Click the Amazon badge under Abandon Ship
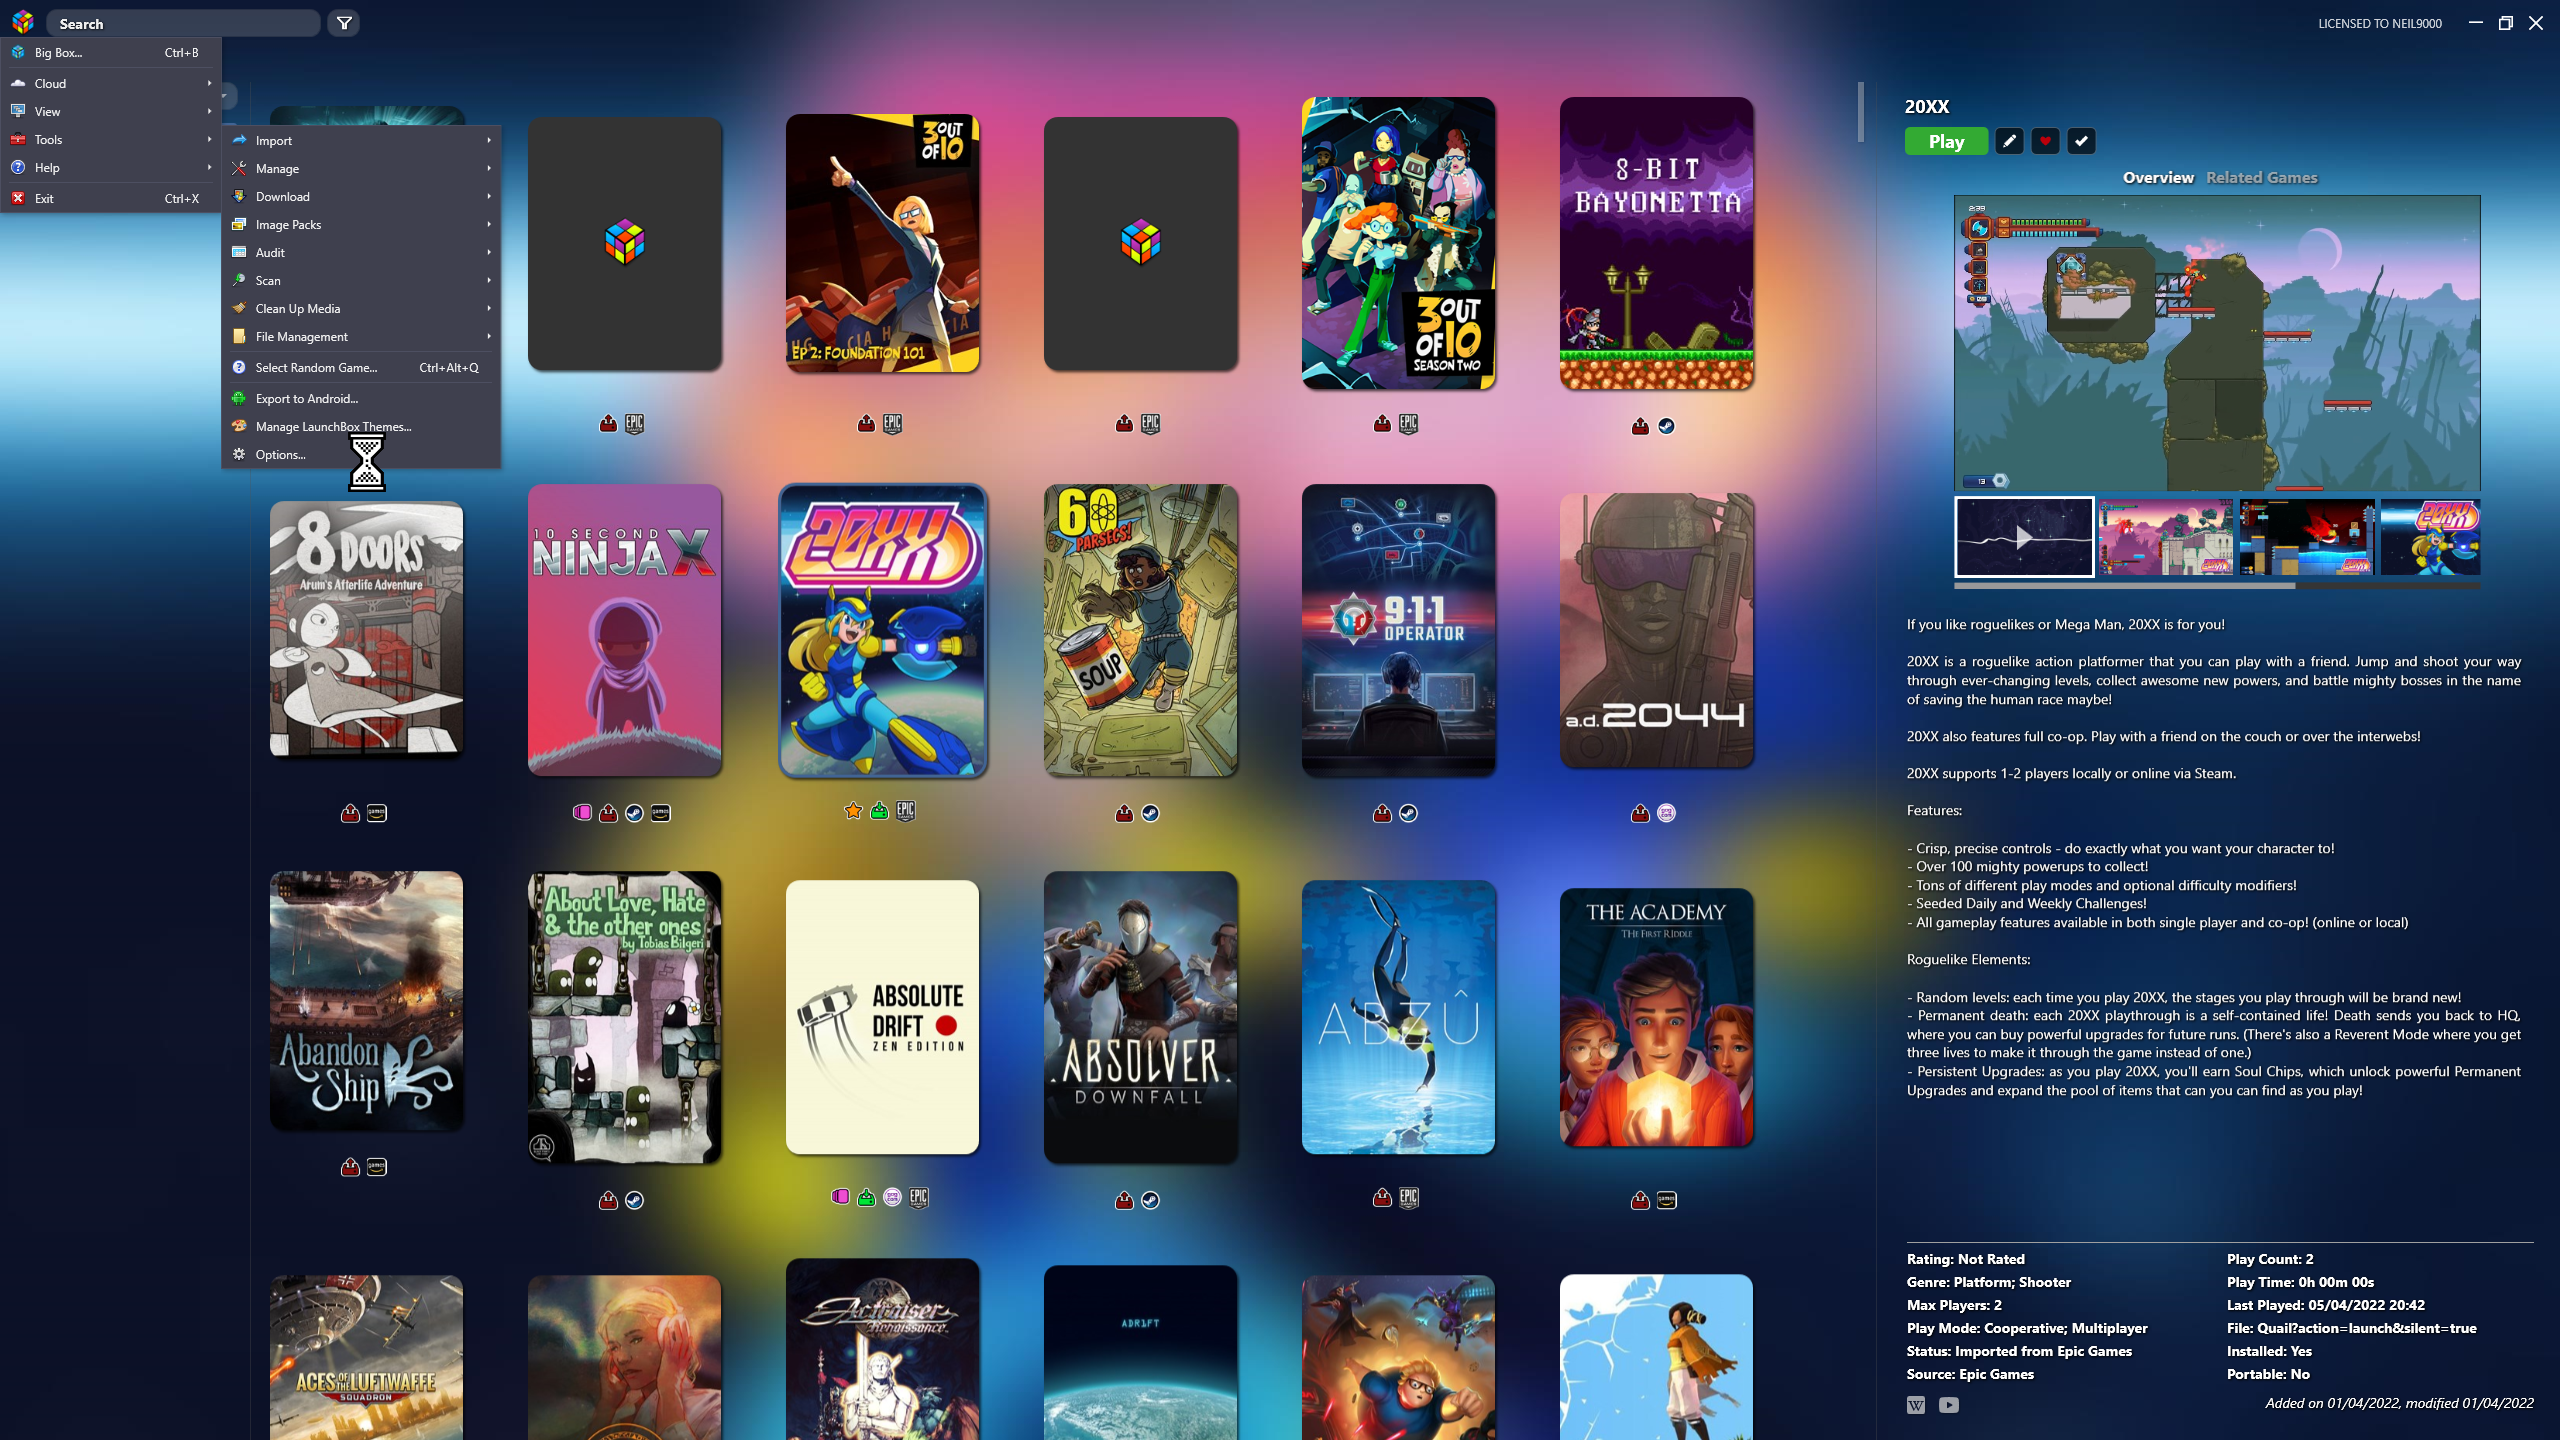 [377, 1167]
